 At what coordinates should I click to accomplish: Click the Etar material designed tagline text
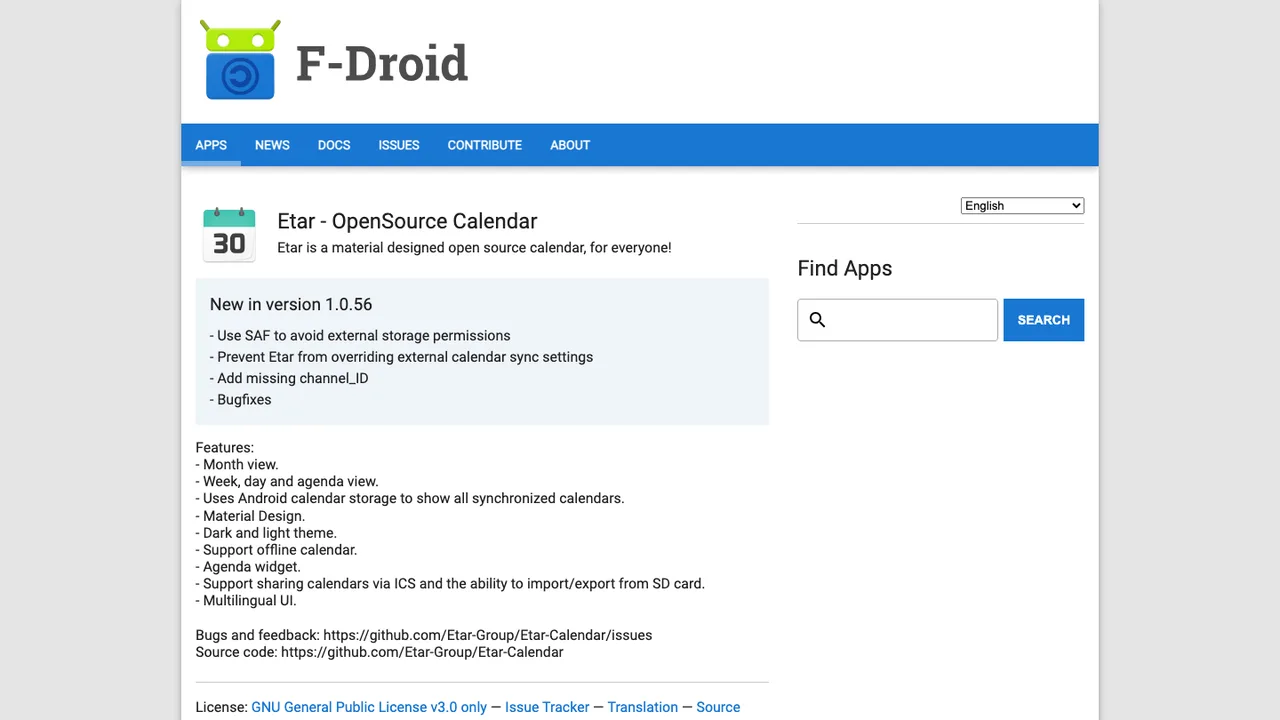pos(474,247)
